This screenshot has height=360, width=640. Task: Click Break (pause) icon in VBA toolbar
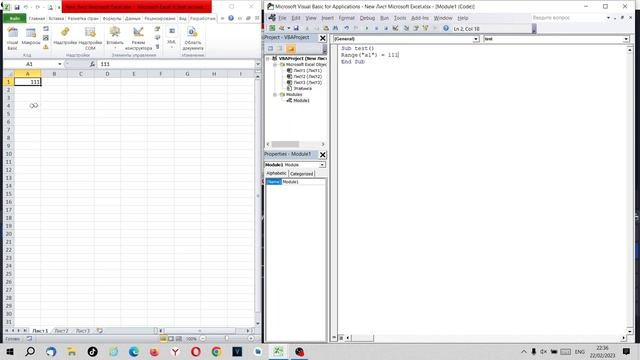point(376,28)
